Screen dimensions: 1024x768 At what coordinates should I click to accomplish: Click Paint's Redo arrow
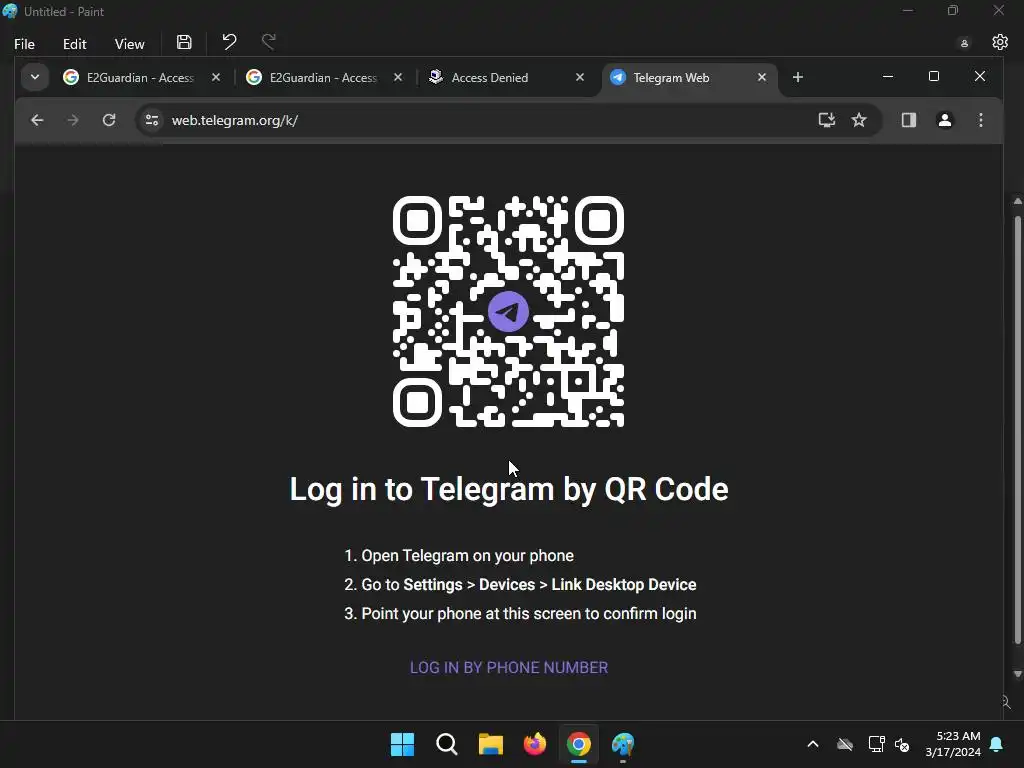[268, 42]
